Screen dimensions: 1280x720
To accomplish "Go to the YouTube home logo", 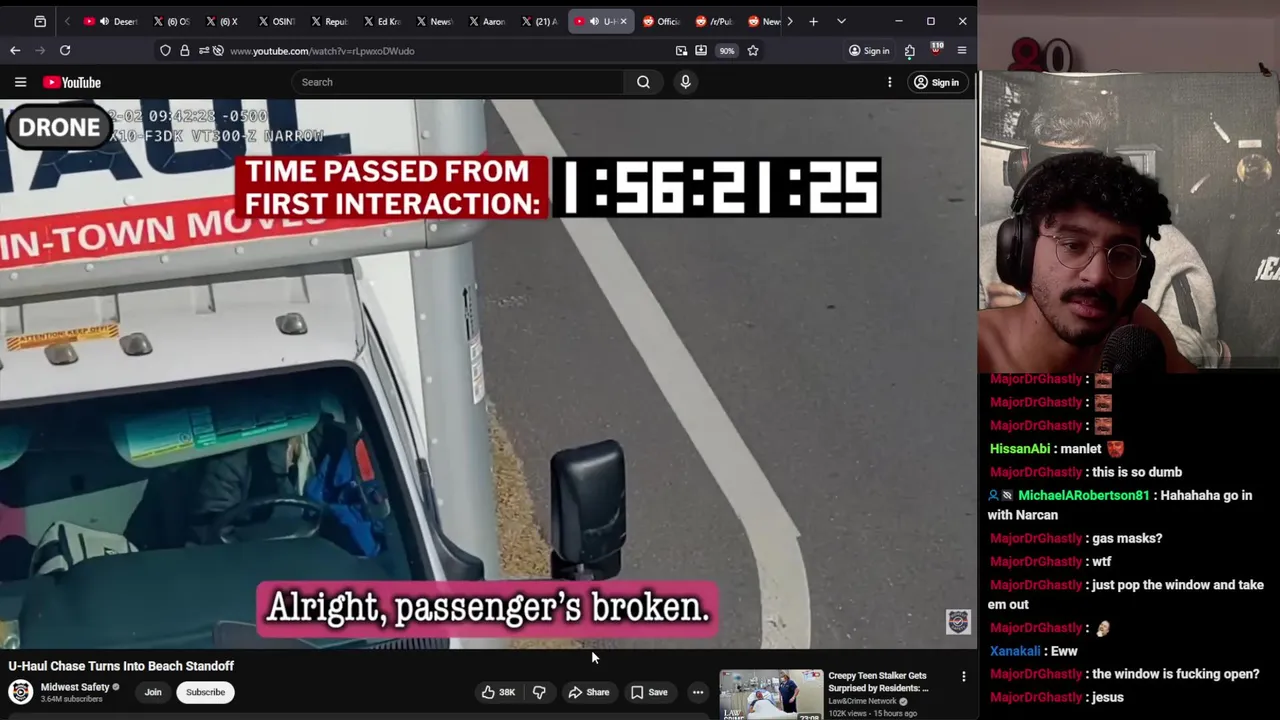I will tap(72, 82).
